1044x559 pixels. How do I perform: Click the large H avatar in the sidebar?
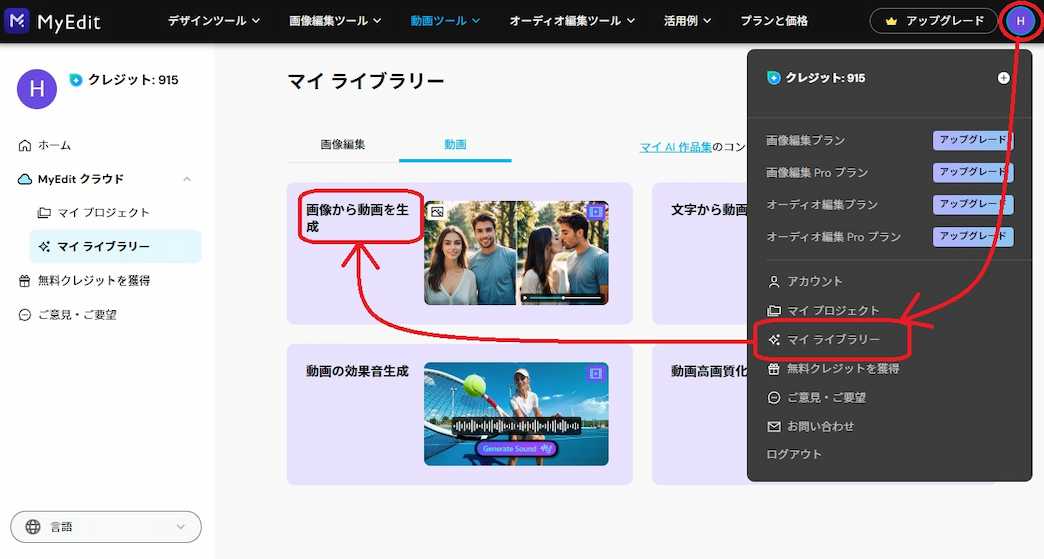[37, 89]
